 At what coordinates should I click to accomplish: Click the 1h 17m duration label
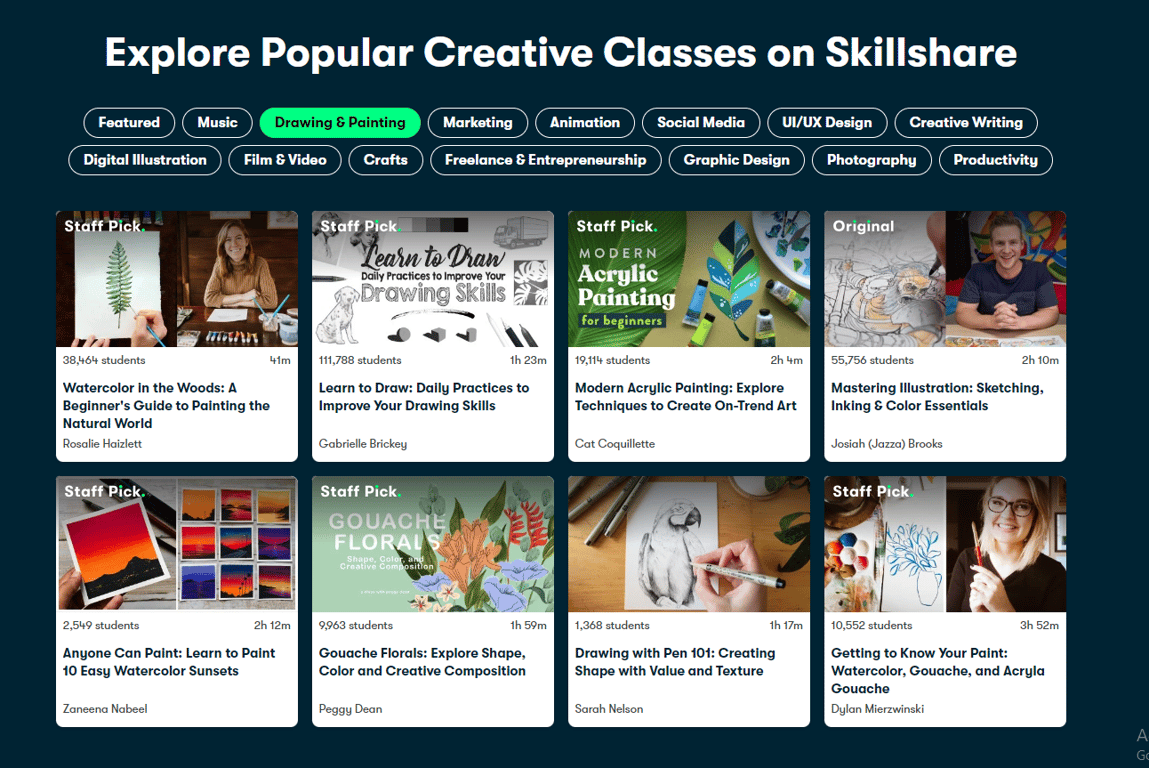click(x=786, y=625)
